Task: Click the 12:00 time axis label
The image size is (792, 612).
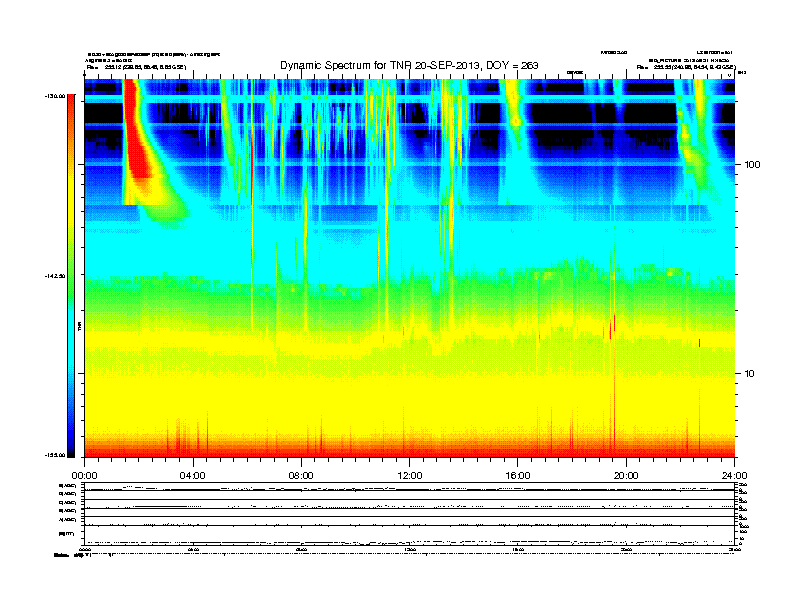Action: click(410, 476)
